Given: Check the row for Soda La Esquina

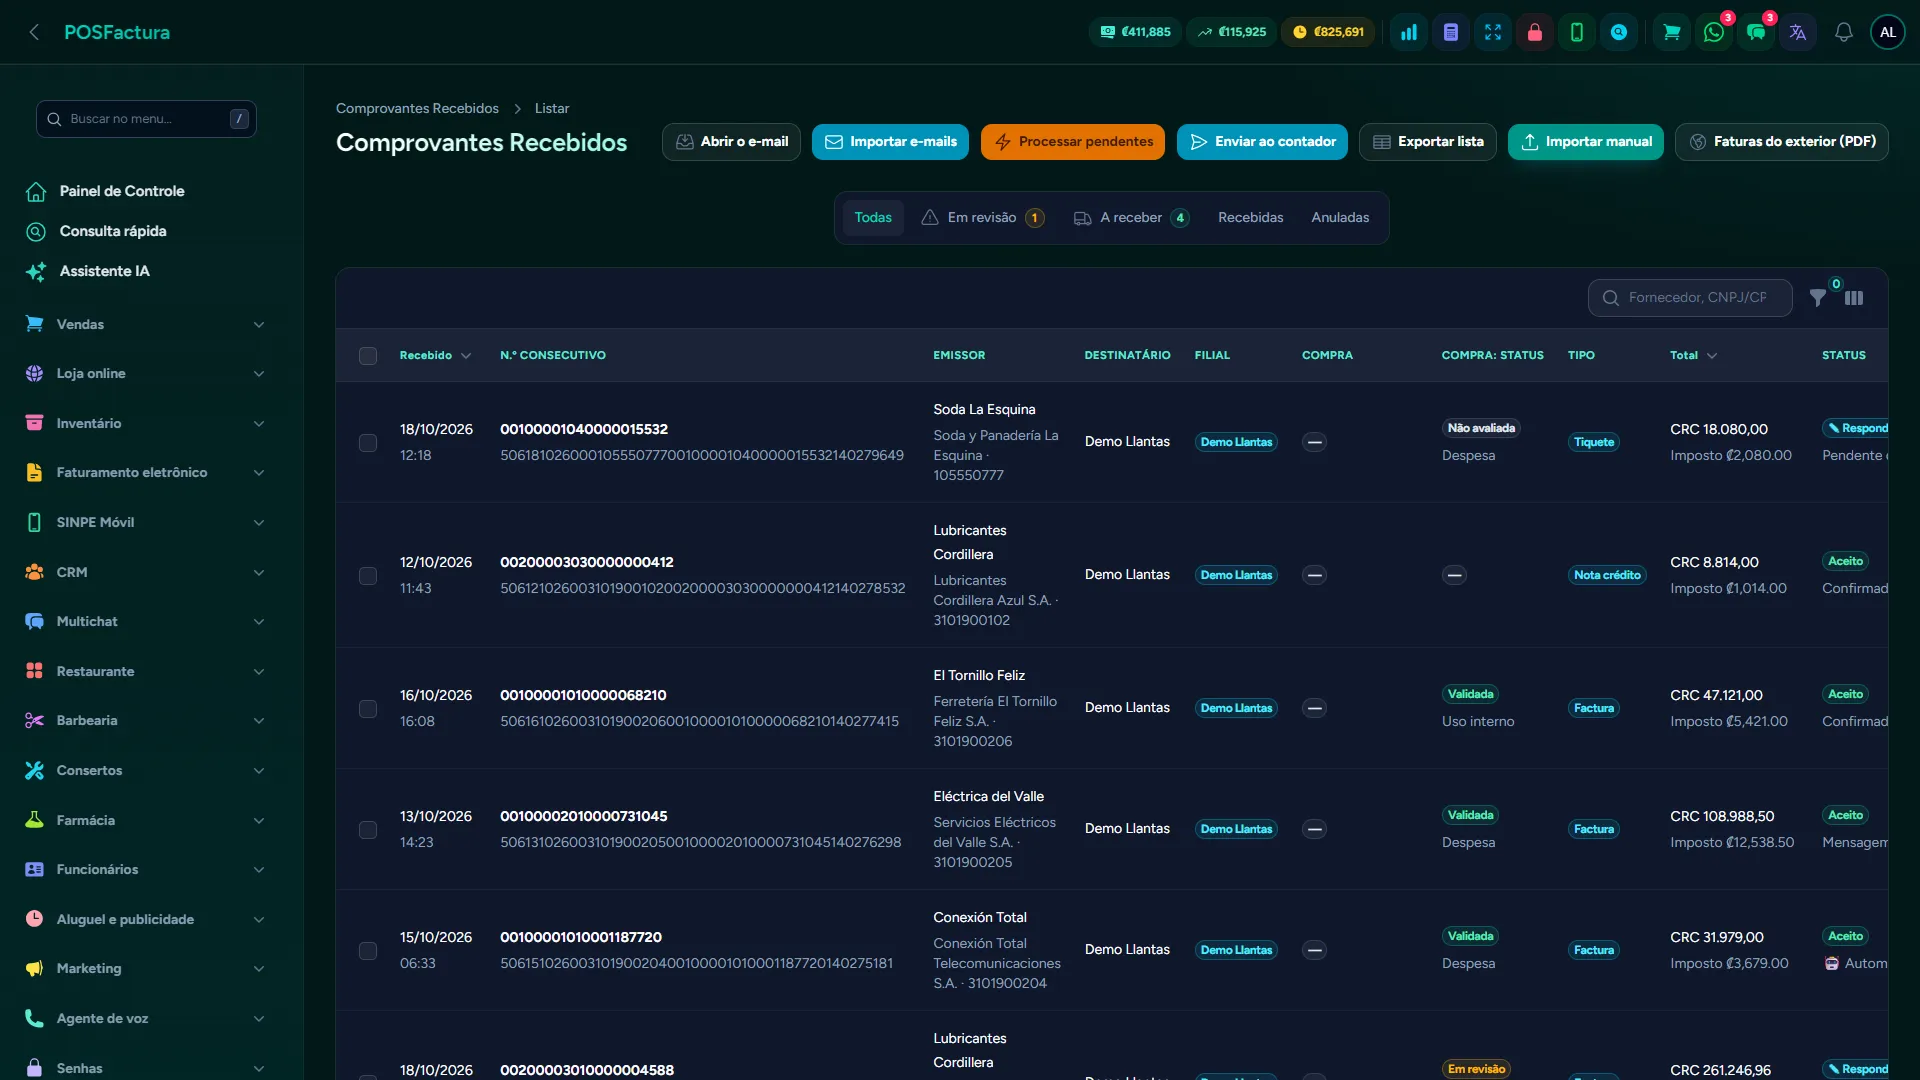Looking at the screenshot, I should [368, 442].
